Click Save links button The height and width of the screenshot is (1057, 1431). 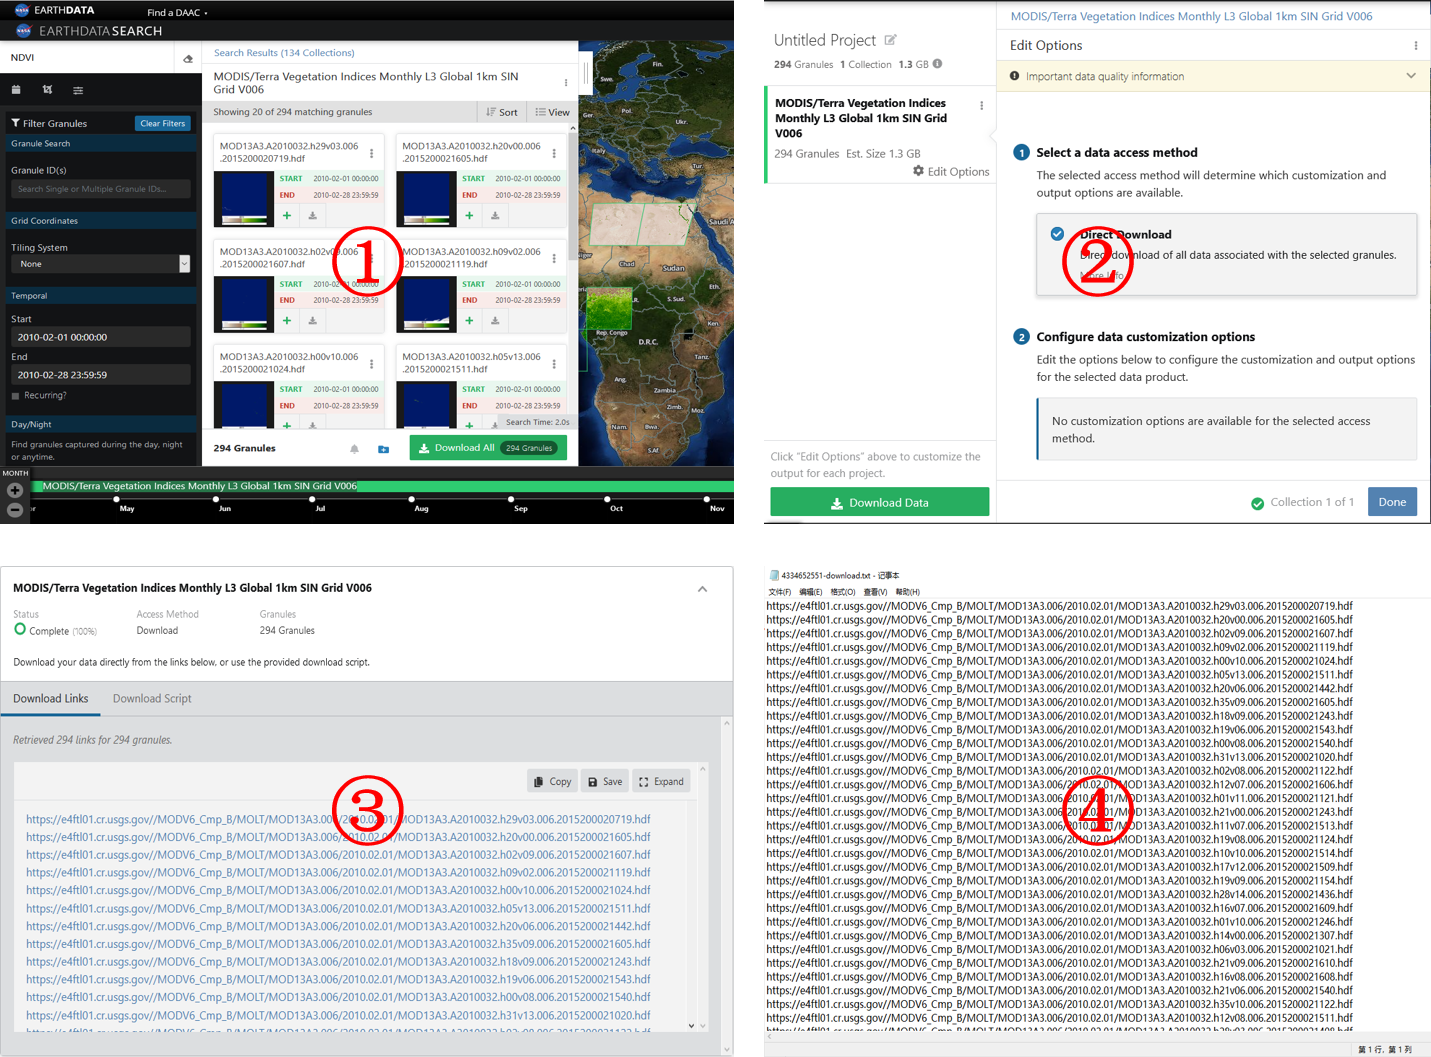tap(605, 781)
